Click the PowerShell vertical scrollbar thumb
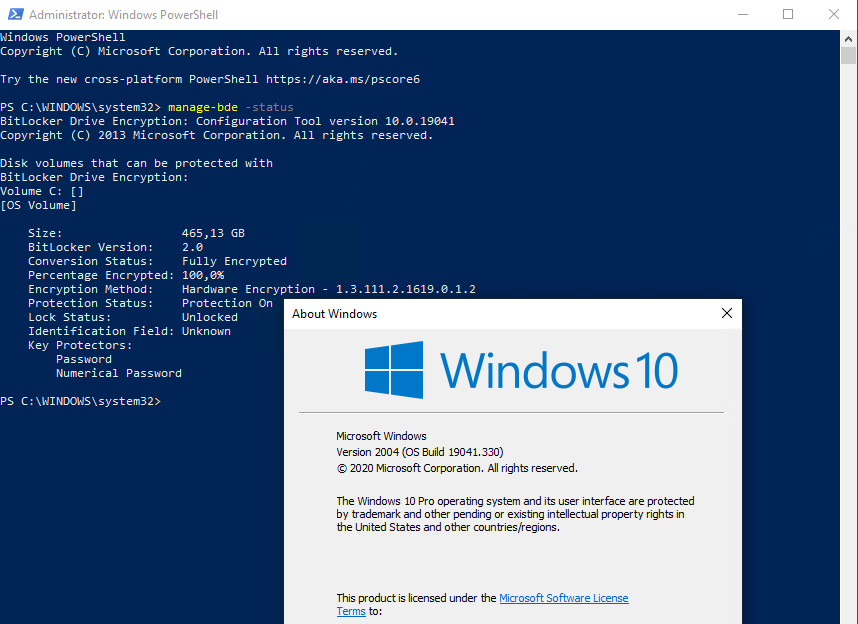Image resolution: width=858 pixels, height=624 pixels. point(849,56)
